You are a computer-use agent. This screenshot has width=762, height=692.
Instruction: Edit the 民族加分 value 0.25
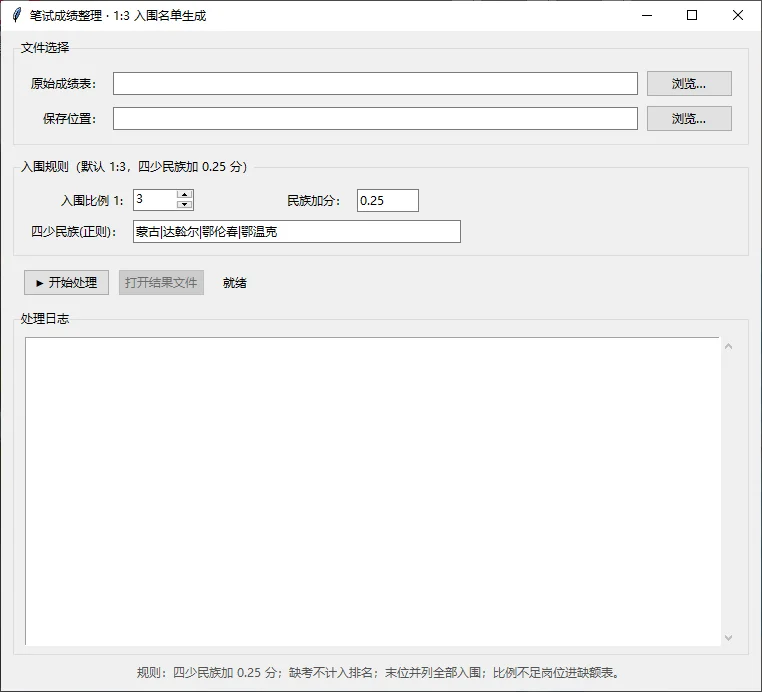point(388,200)
